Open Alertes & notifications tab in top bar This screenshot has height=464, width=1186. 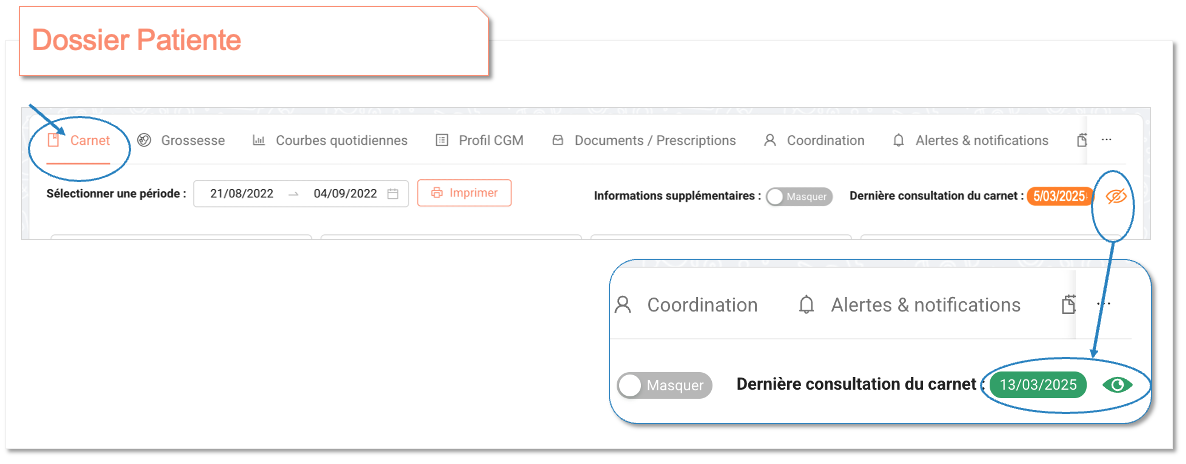tap(970, 140)
